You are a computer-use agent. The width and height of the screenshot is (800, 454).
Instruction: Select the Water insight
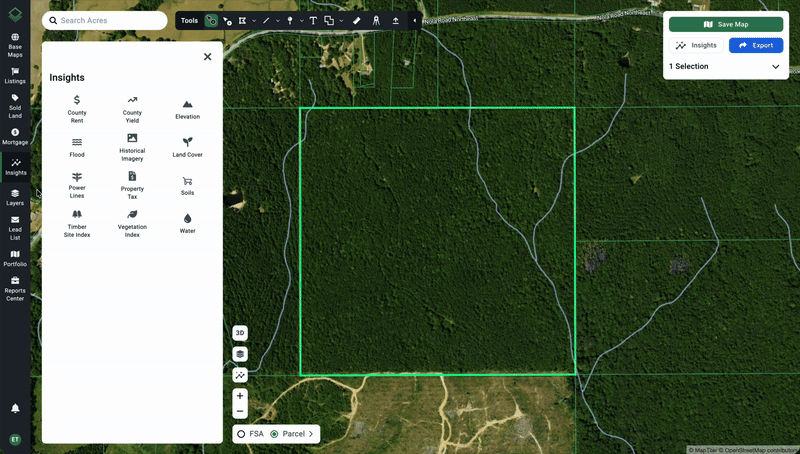[x=187, y=223]
